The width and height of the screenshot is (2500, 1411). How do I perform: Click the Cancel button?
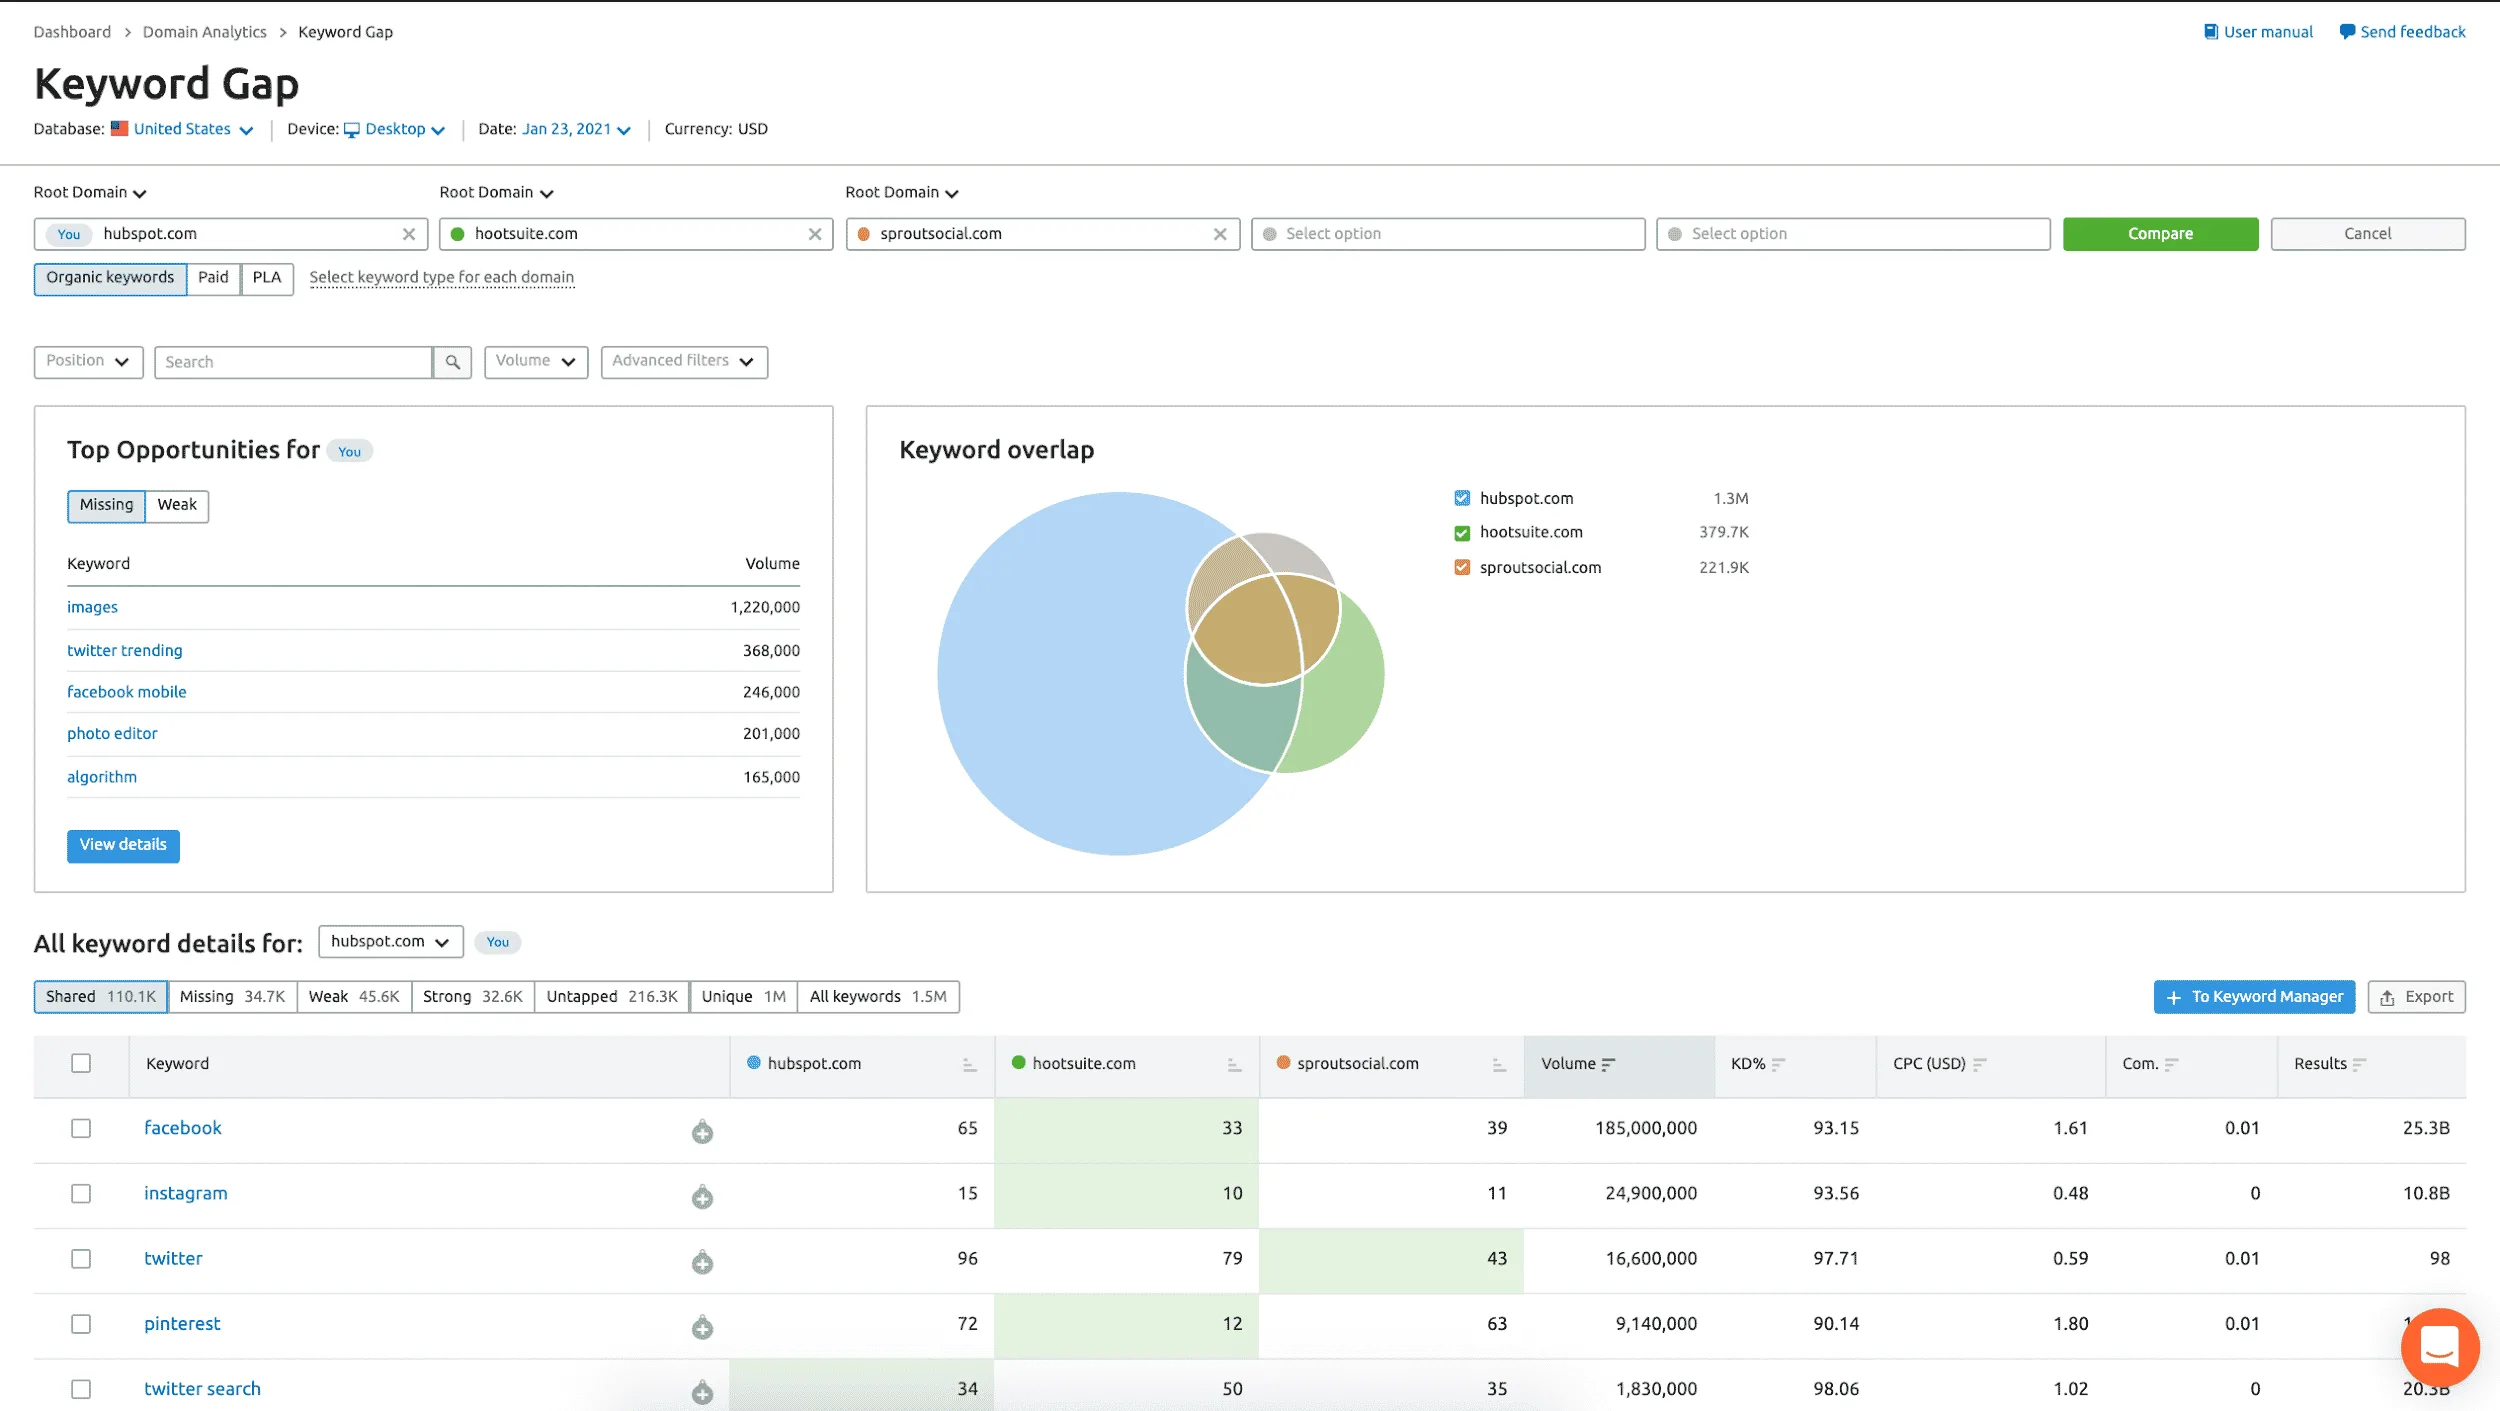(2367, 234)
